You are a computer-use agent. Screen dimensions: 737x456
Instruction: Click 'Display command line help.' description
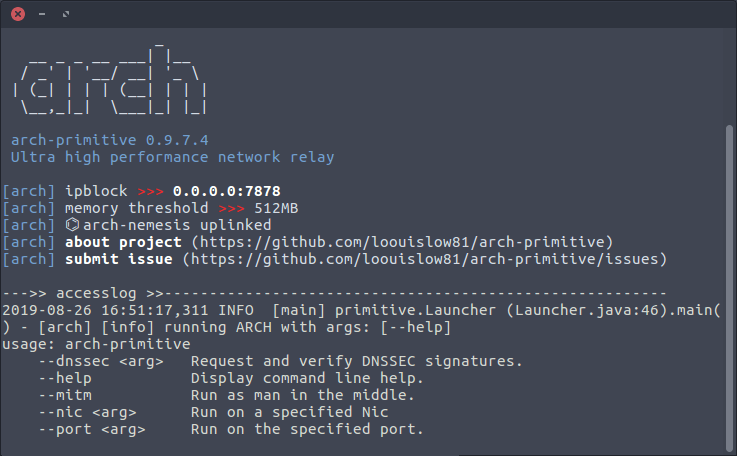[x=307, y=378]
